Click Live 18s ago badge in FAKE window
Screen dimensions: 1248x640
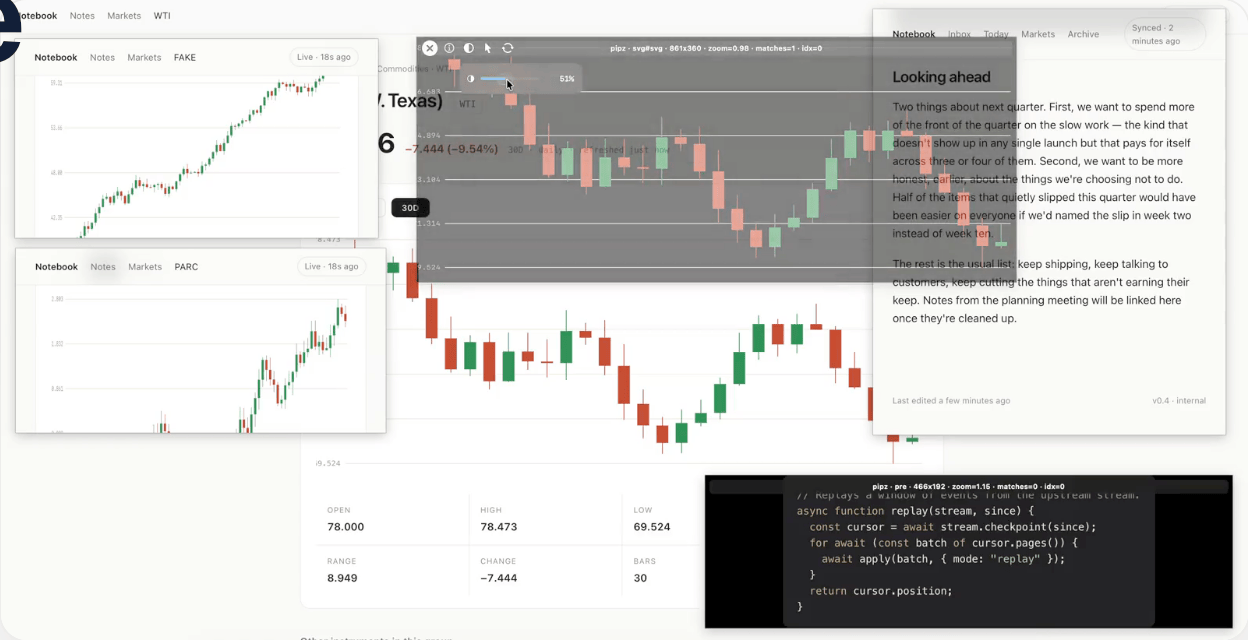point(324,57)
